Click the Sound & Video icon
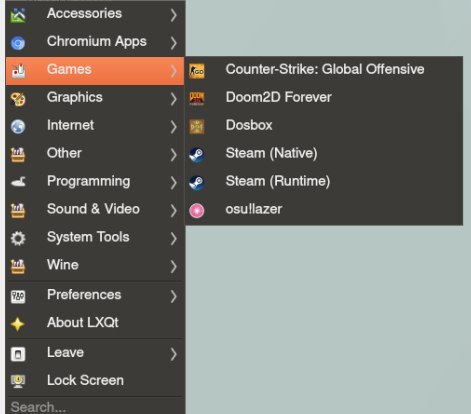 coord(18,211)
